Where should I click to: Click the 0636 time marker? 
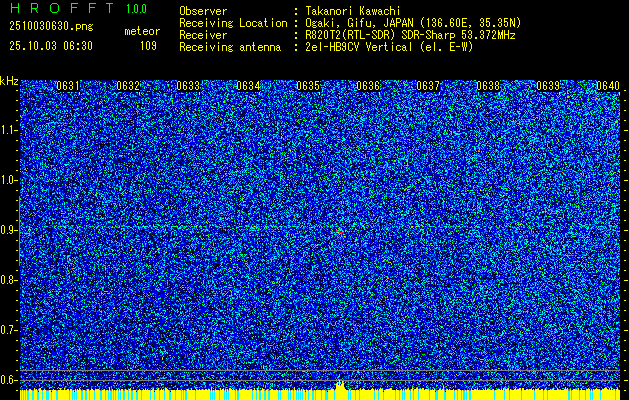click(x=368, y=86)
